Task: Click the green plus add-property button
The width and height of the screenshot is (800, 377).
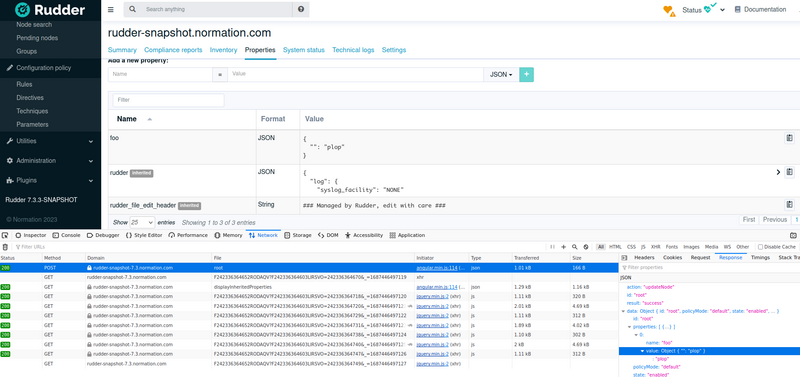Action: tap(527, 74)
